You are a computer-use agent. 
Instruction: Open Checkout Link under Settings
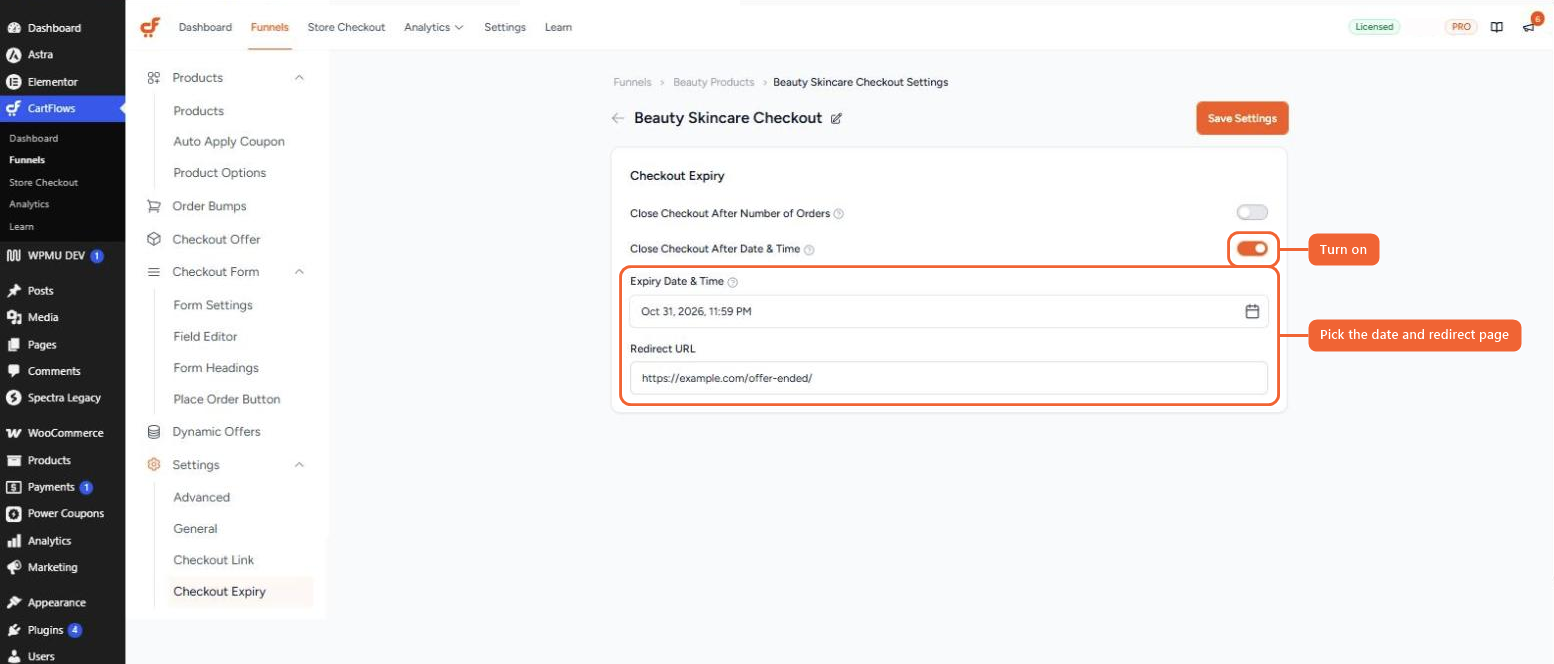coord(214,560)
